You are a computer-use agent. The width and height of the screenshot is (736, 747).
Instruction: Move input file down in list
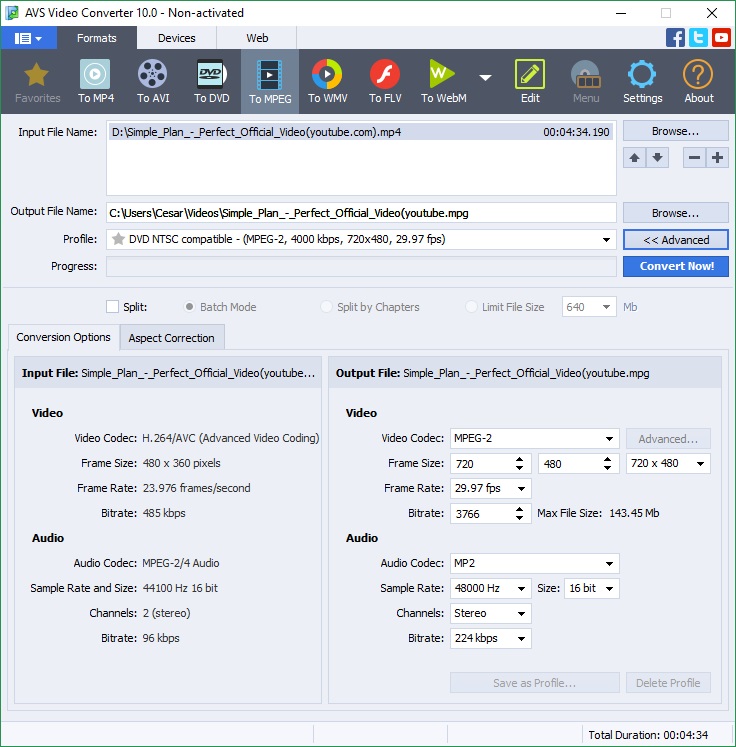click(x=657, y=158)
